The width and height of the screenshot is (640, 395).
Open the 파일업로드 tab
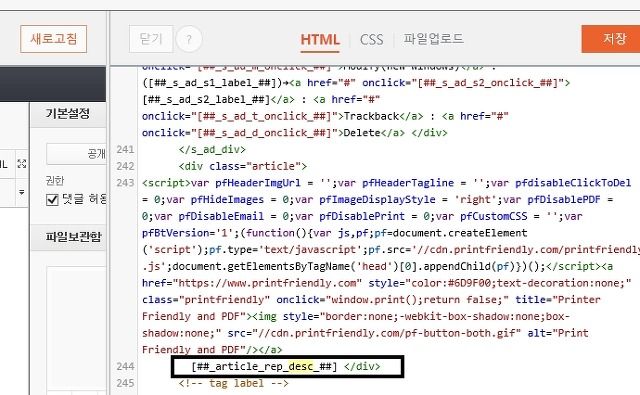tap(433, 39)
